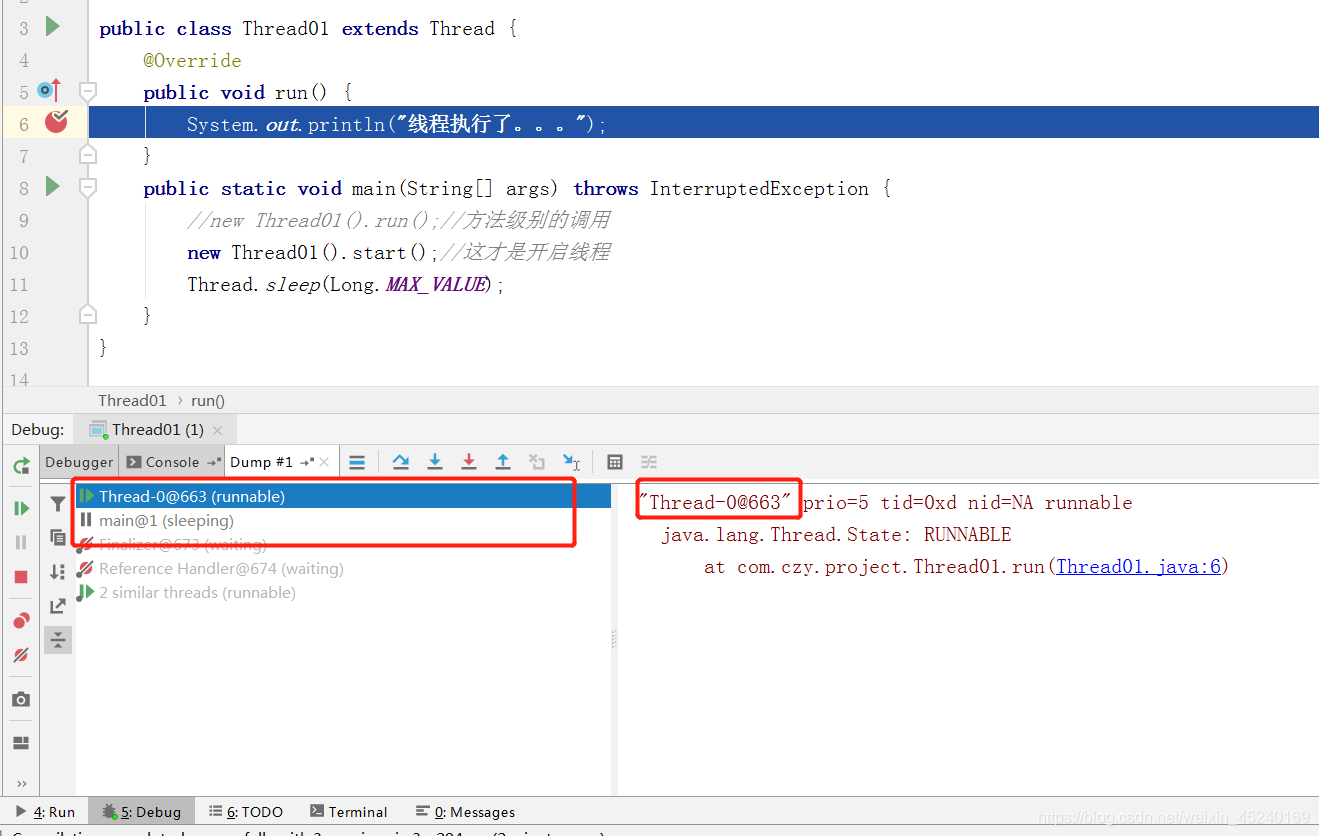Click the RUNNABLE thread state line

[x=836, y=534]
